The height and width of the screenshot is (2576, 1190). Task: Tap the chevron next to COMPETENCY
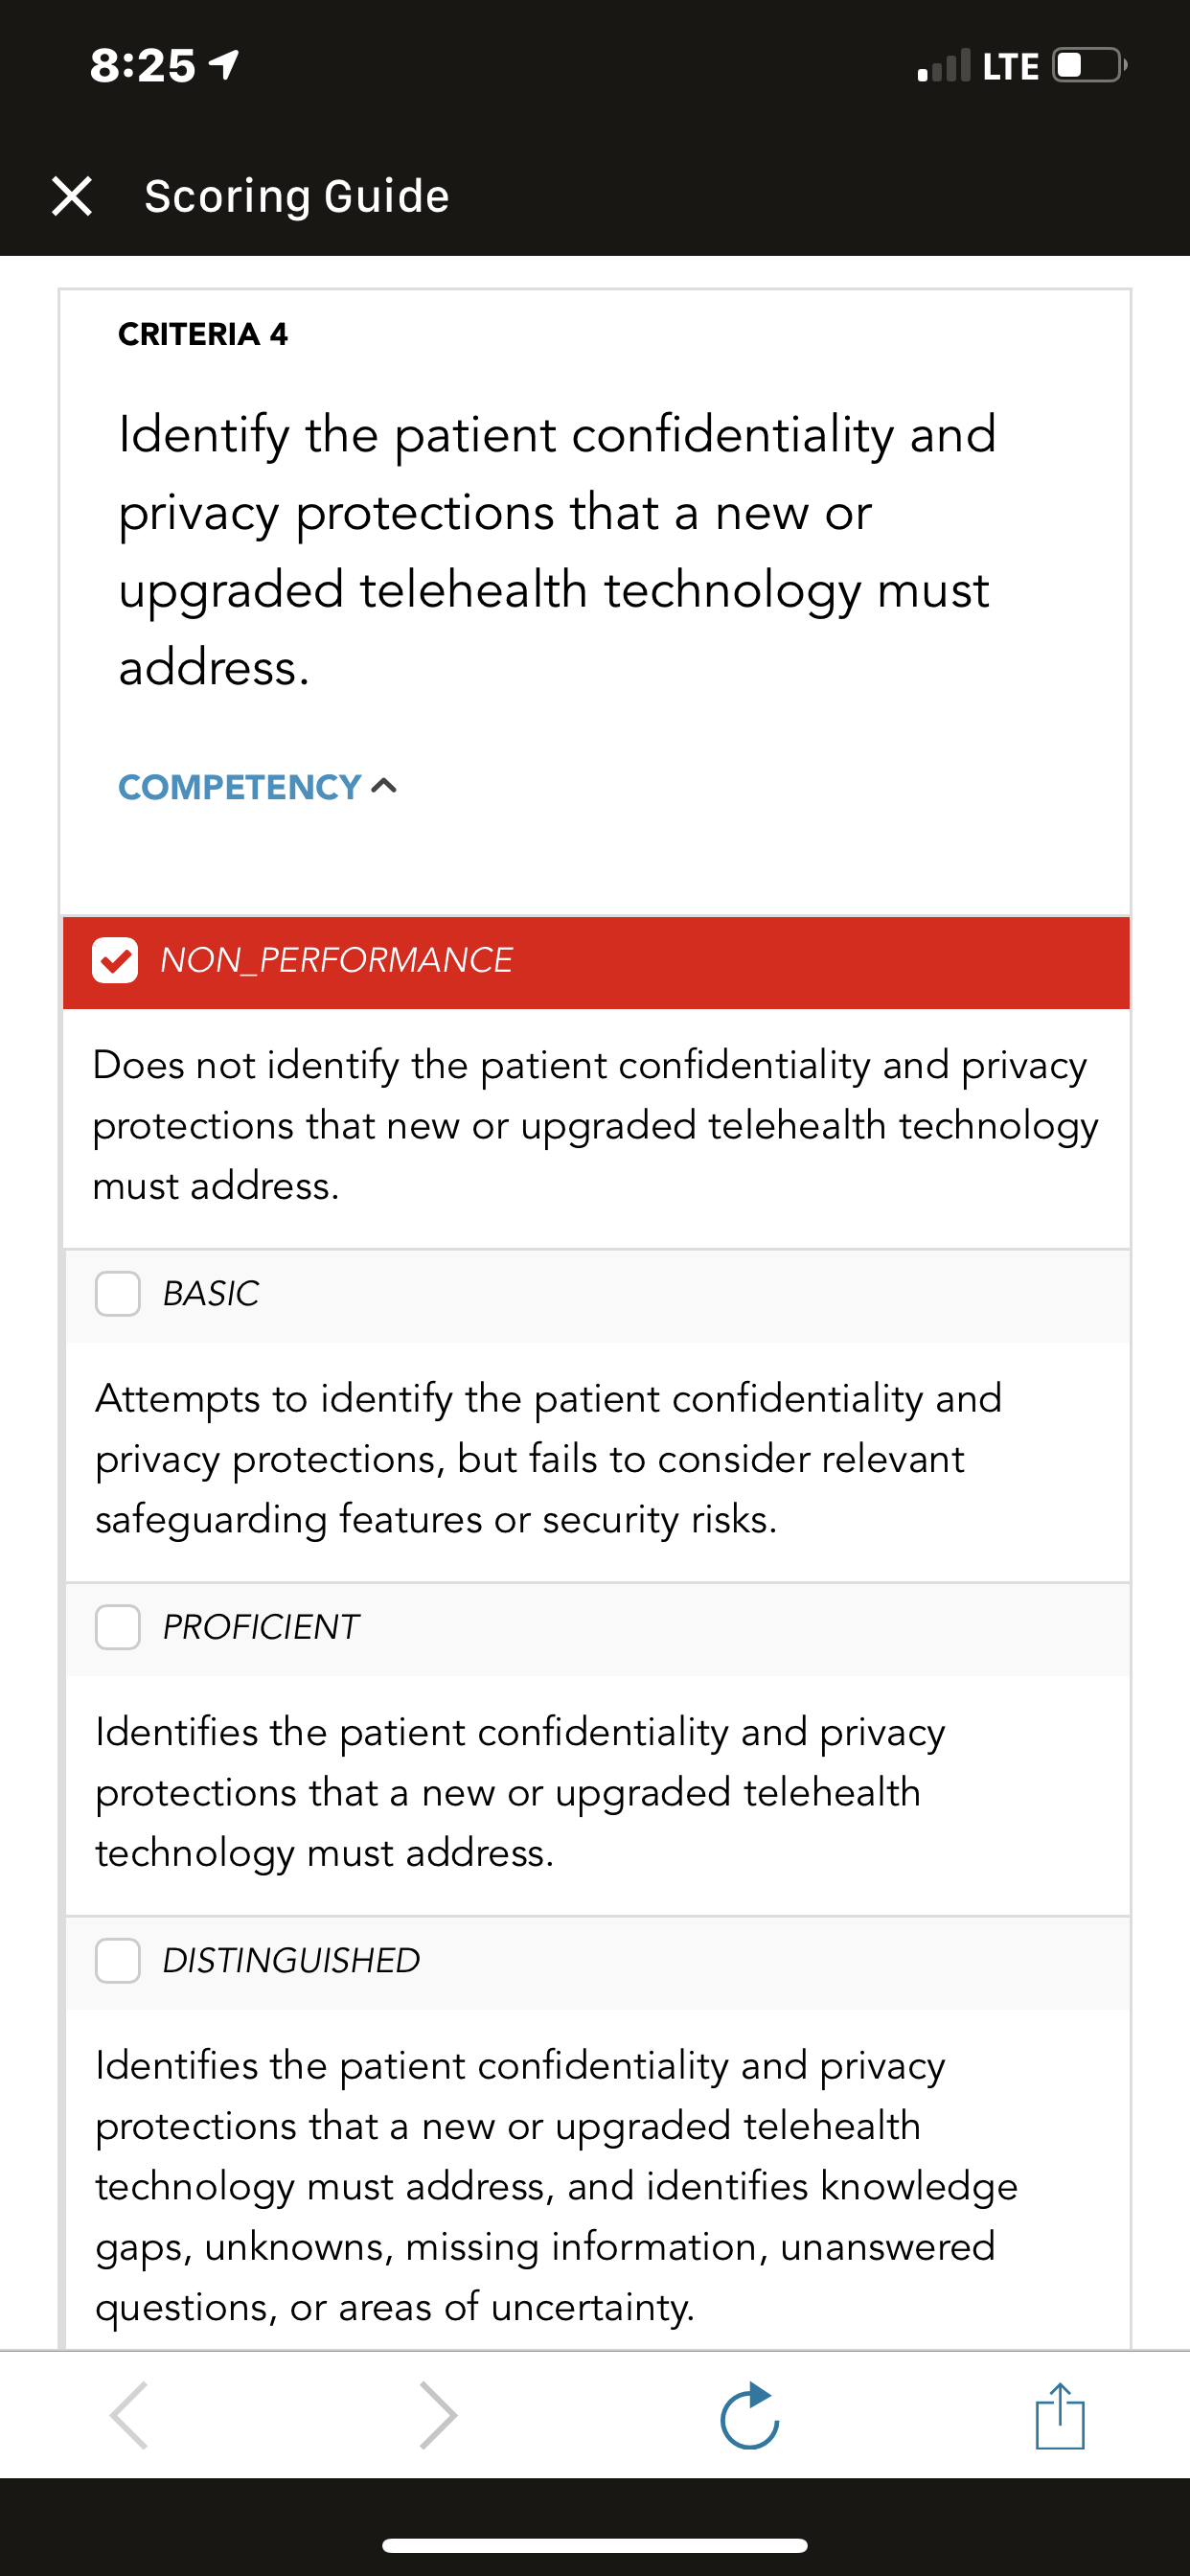tap(384, 787)
